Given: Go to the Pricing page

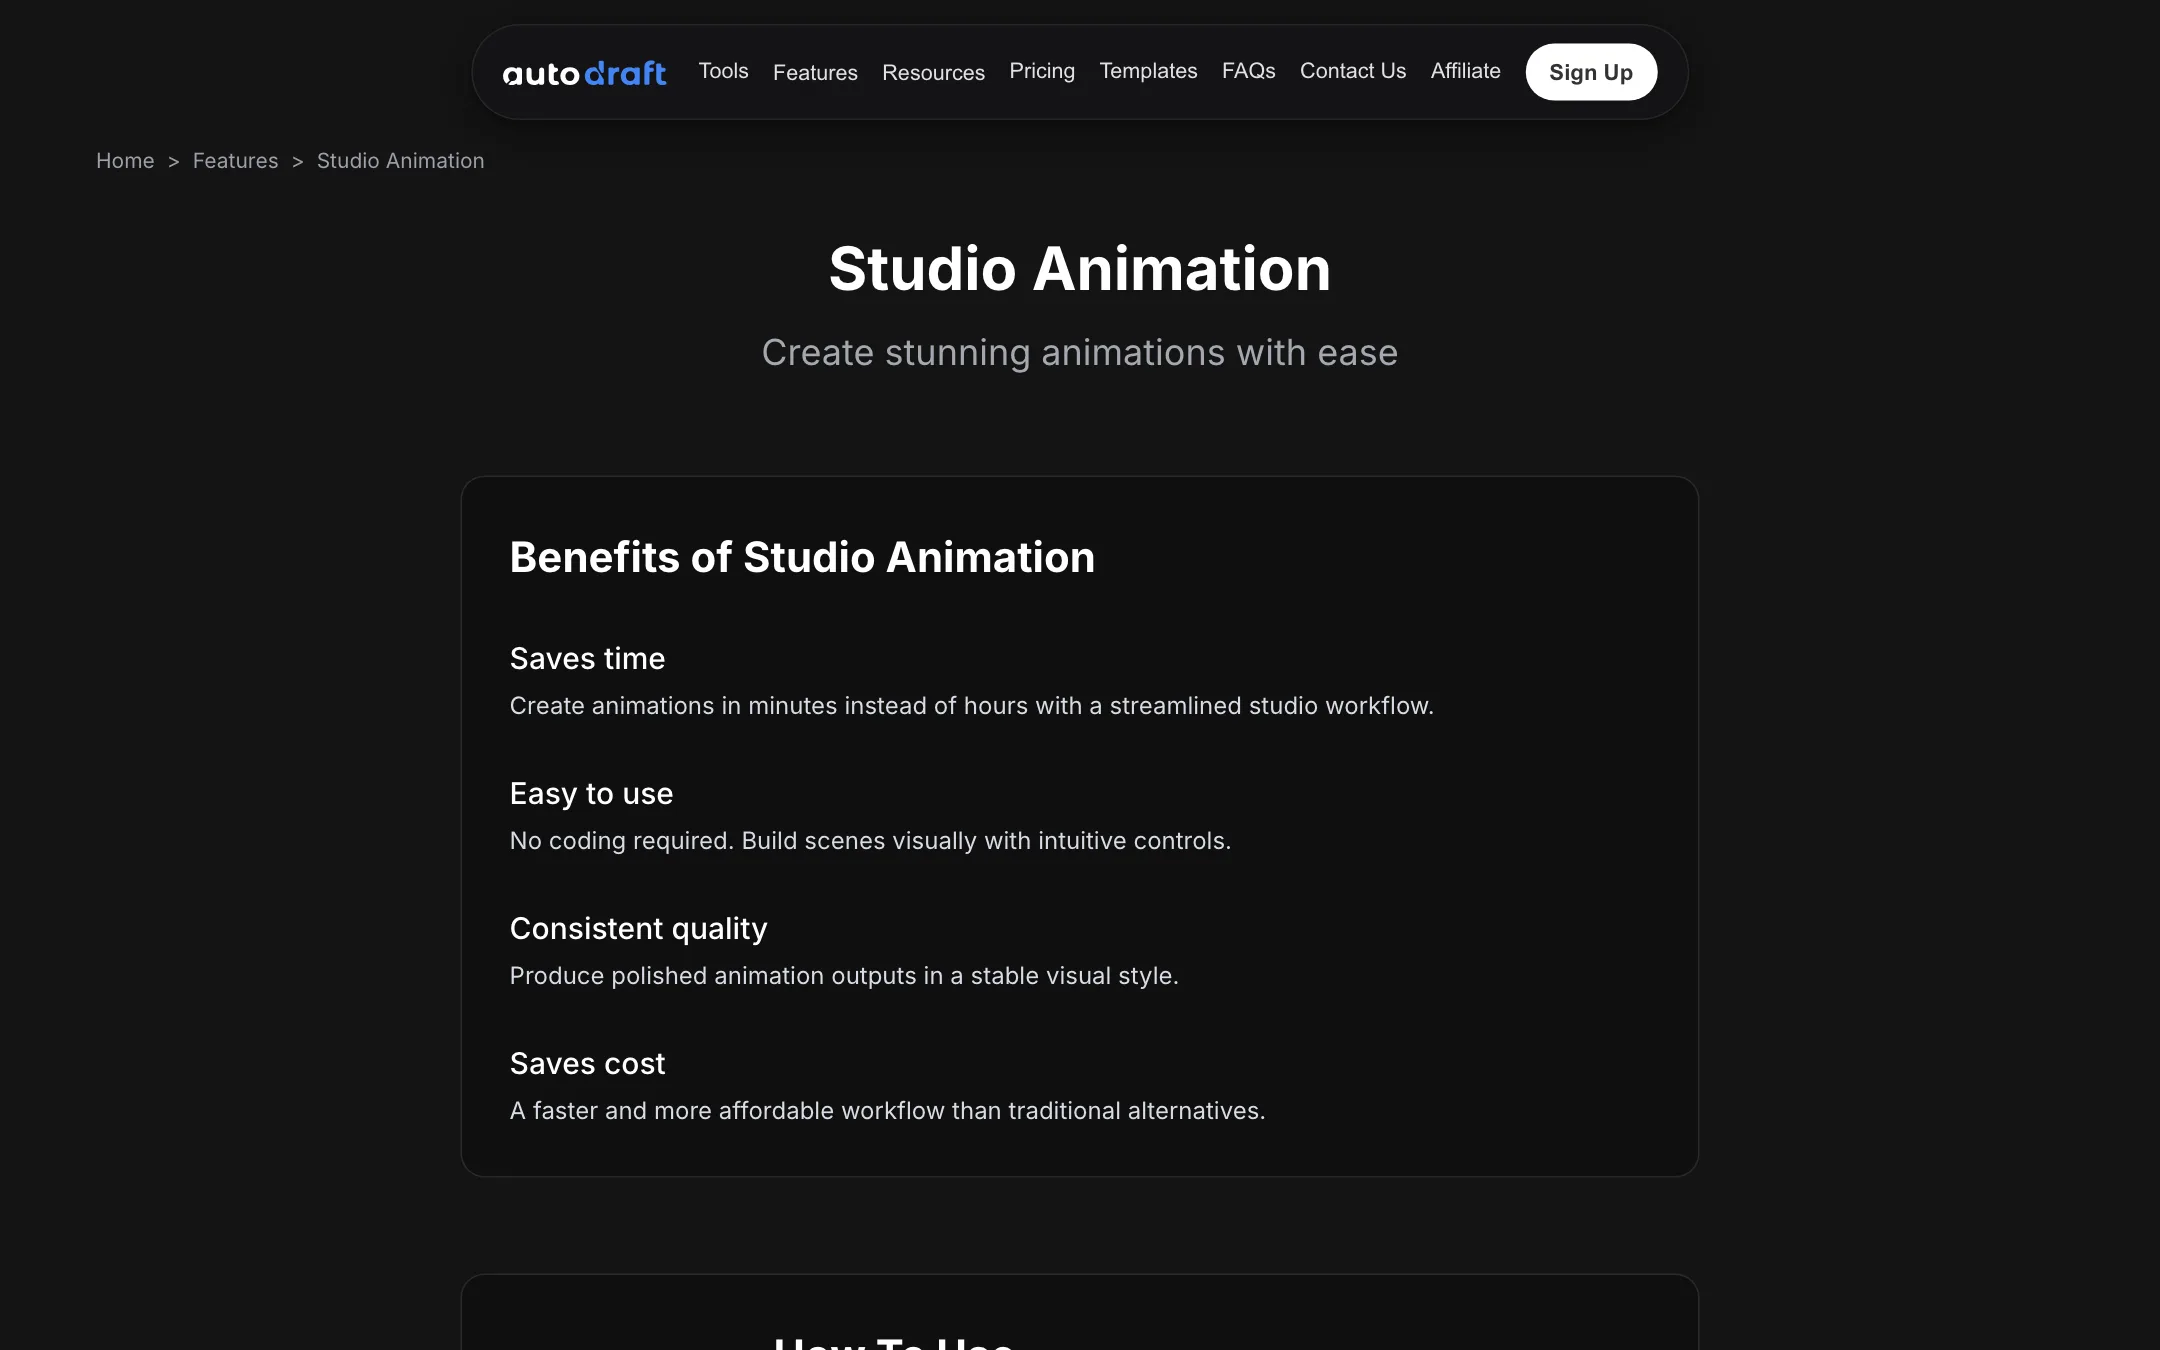Looking at the screenshot, I should [1042, 71].
